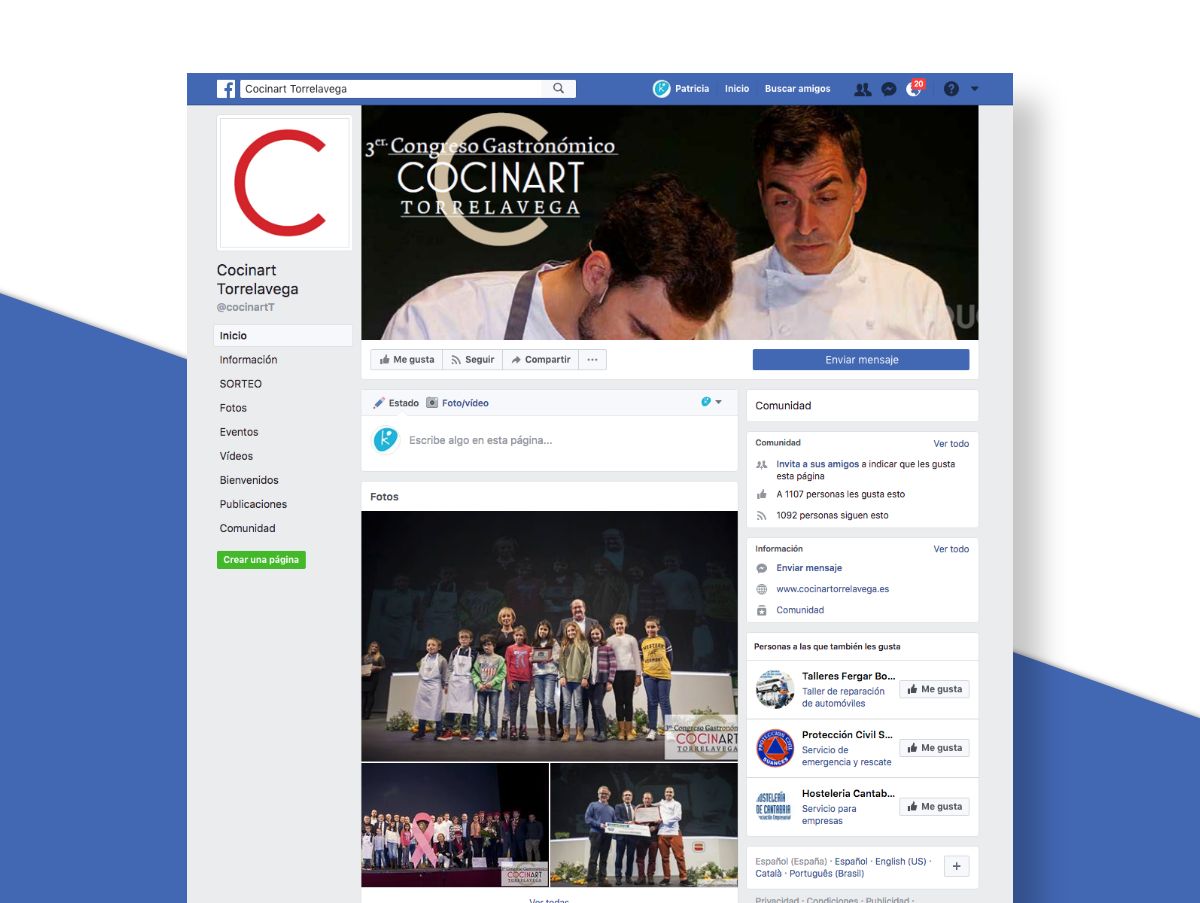Open the Messenger icon in top bar
The image size is (1200, 903).
coord(888,89)
